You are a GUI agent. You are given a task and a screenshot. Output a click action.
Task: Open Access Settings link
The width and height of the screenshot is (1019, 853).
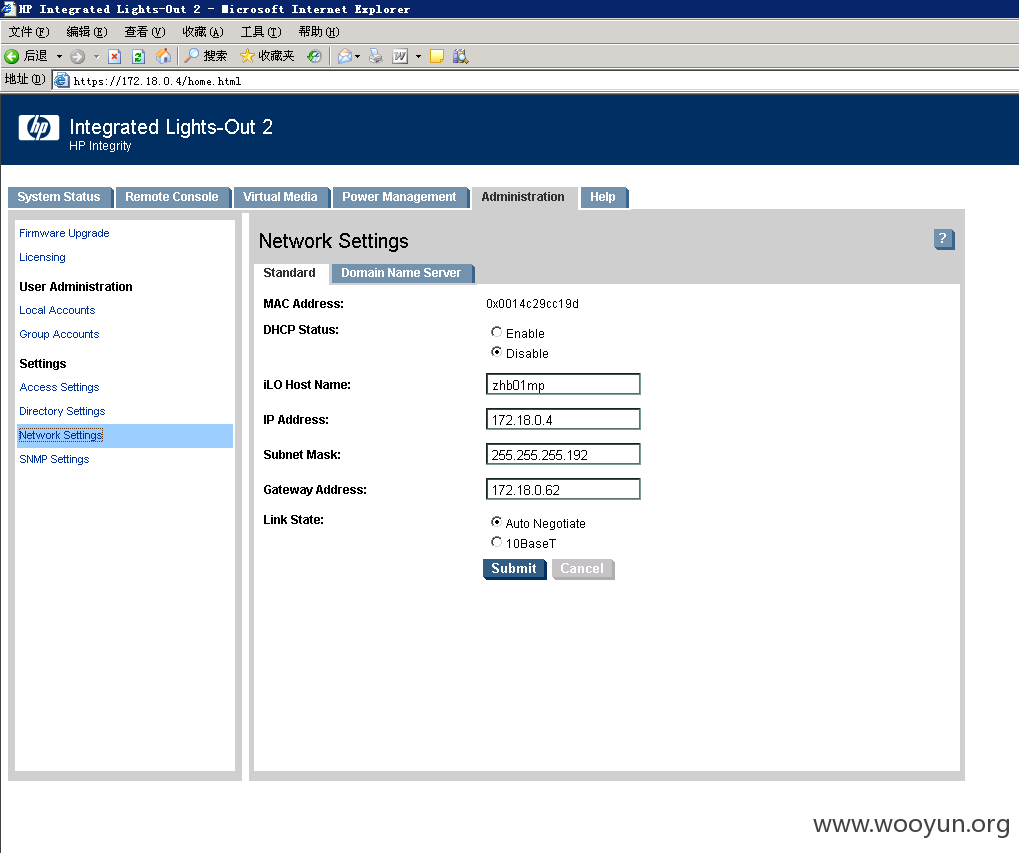pos(59,387)
